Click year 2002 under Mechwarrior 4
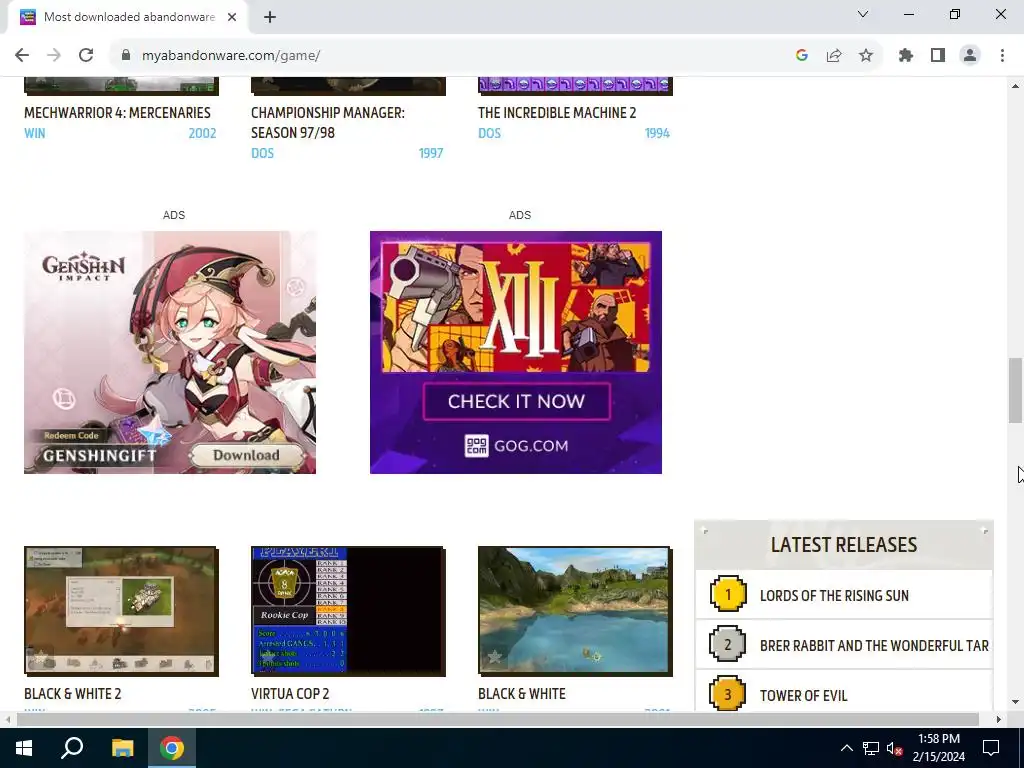 point(202,133)
